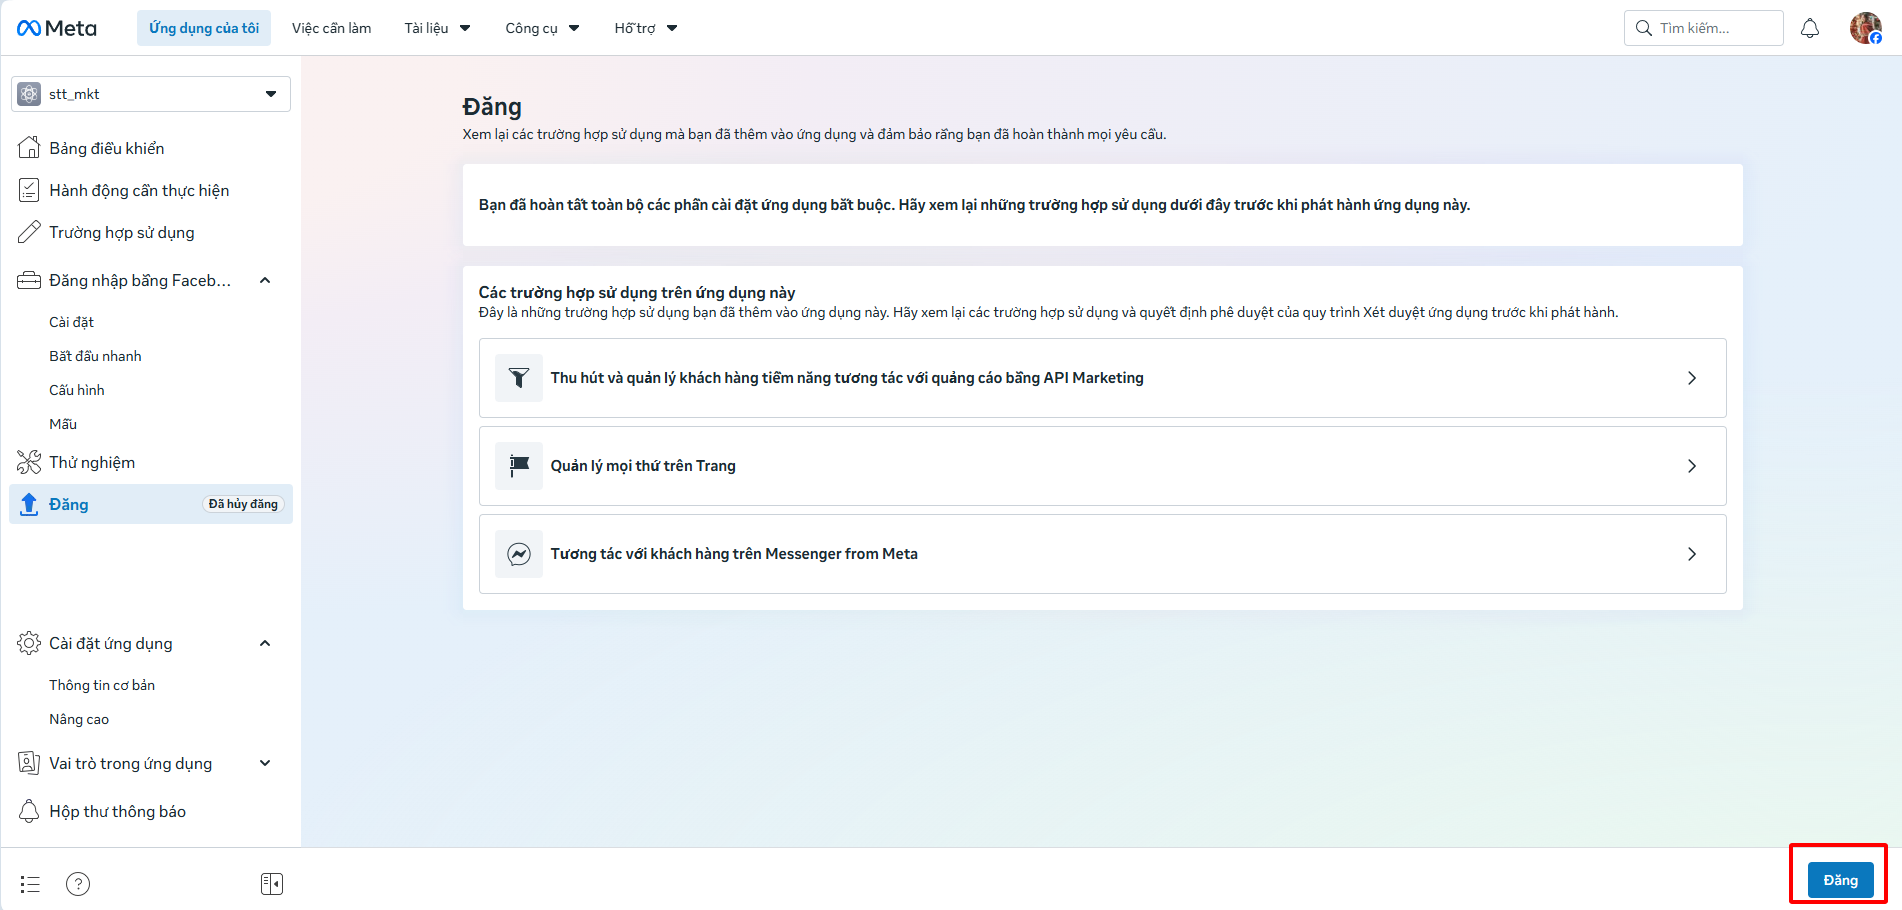
Task: Click the Đăng upload arrow icon
Action: [x=29, y=504]
